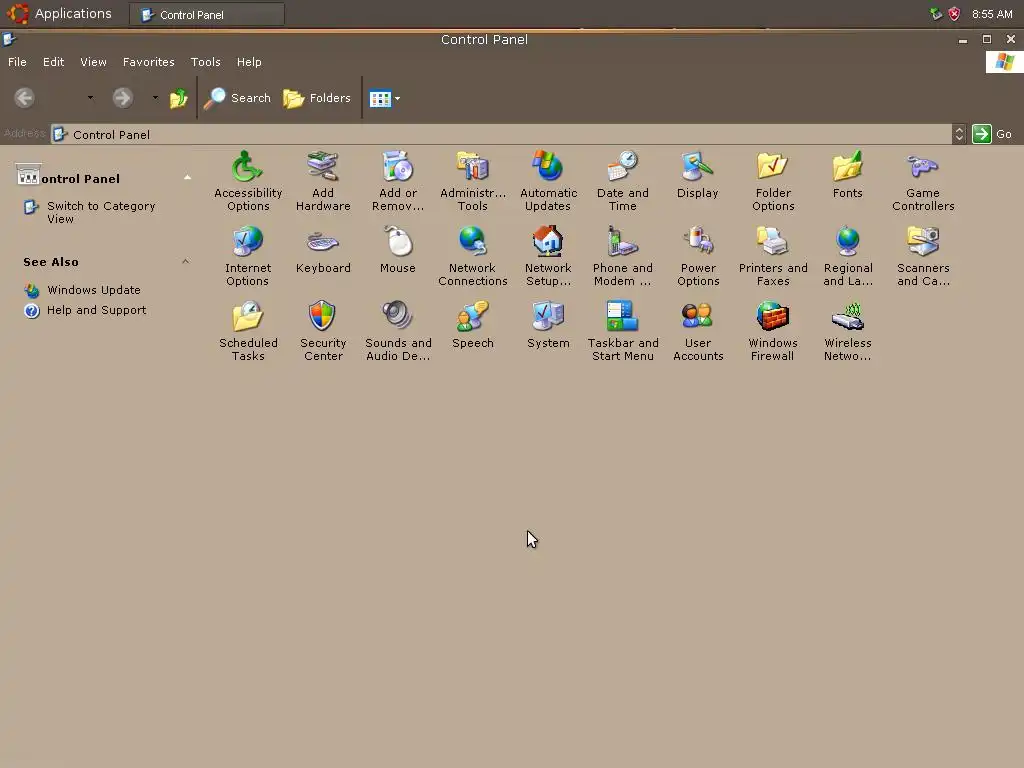Open Date and Time settings
Viewport: 1024px width, 768px height.
point(622,181)
